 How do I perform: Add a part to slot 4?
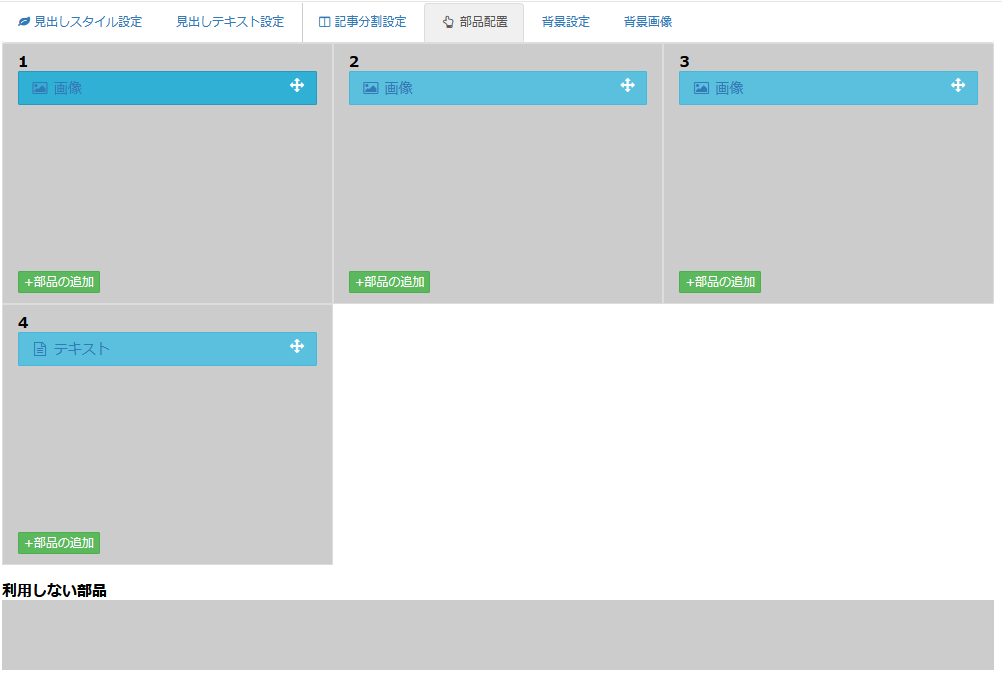[59, 543]
